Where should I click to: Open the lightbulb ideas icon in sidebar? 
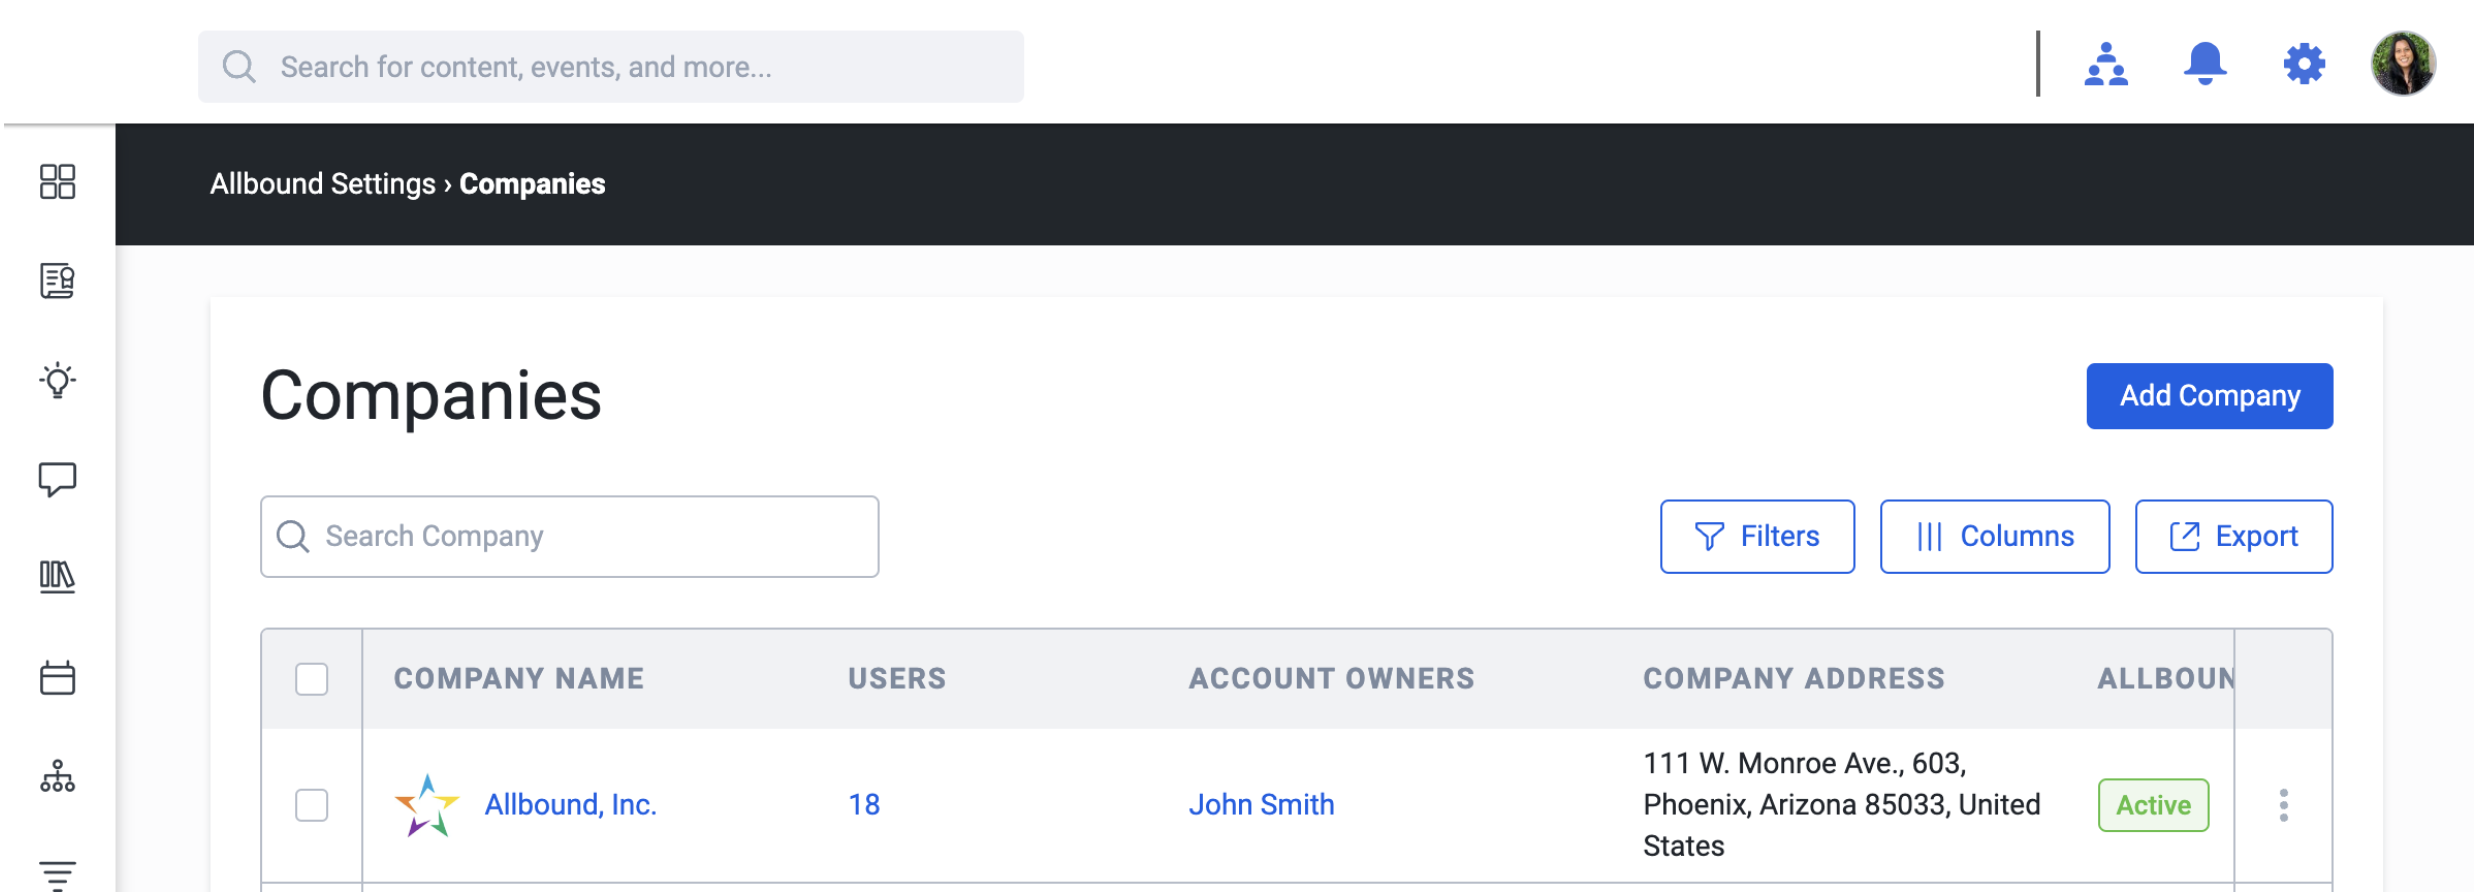(57, 380)
